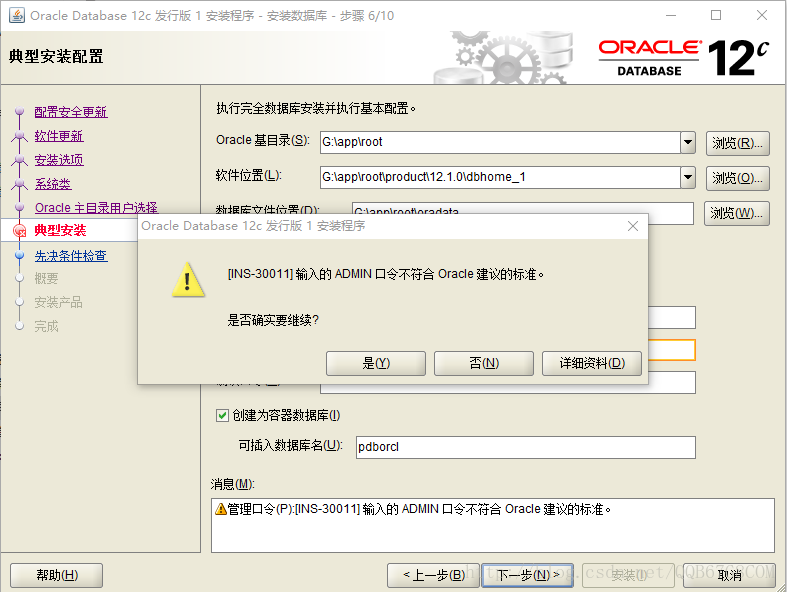Click 是(Y) to continue with weak password
The width and height of the screenshot is (787, 592).
click(x=375, y=363)
